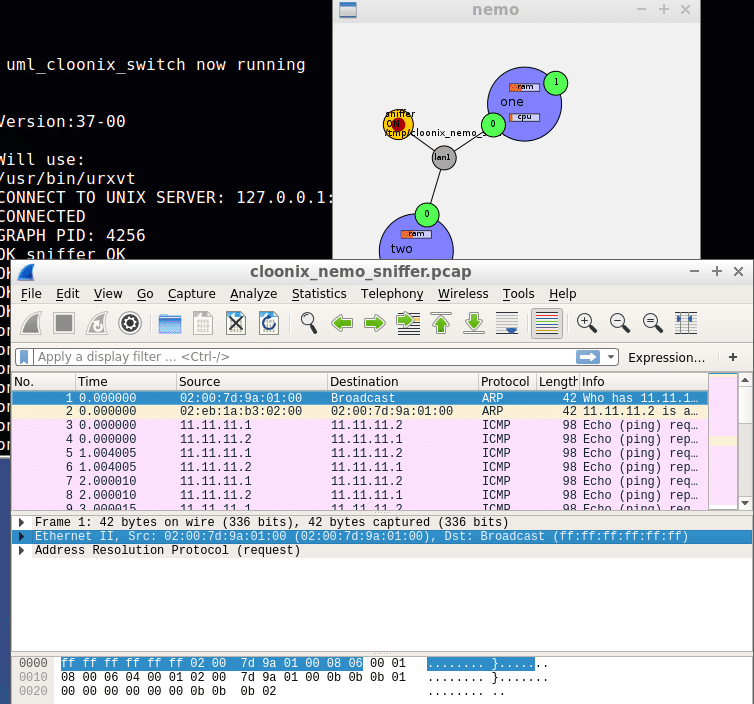Screen dimensions: 754x704
Task: Go to next packet green arrow
Action: (x=375, y=323)
